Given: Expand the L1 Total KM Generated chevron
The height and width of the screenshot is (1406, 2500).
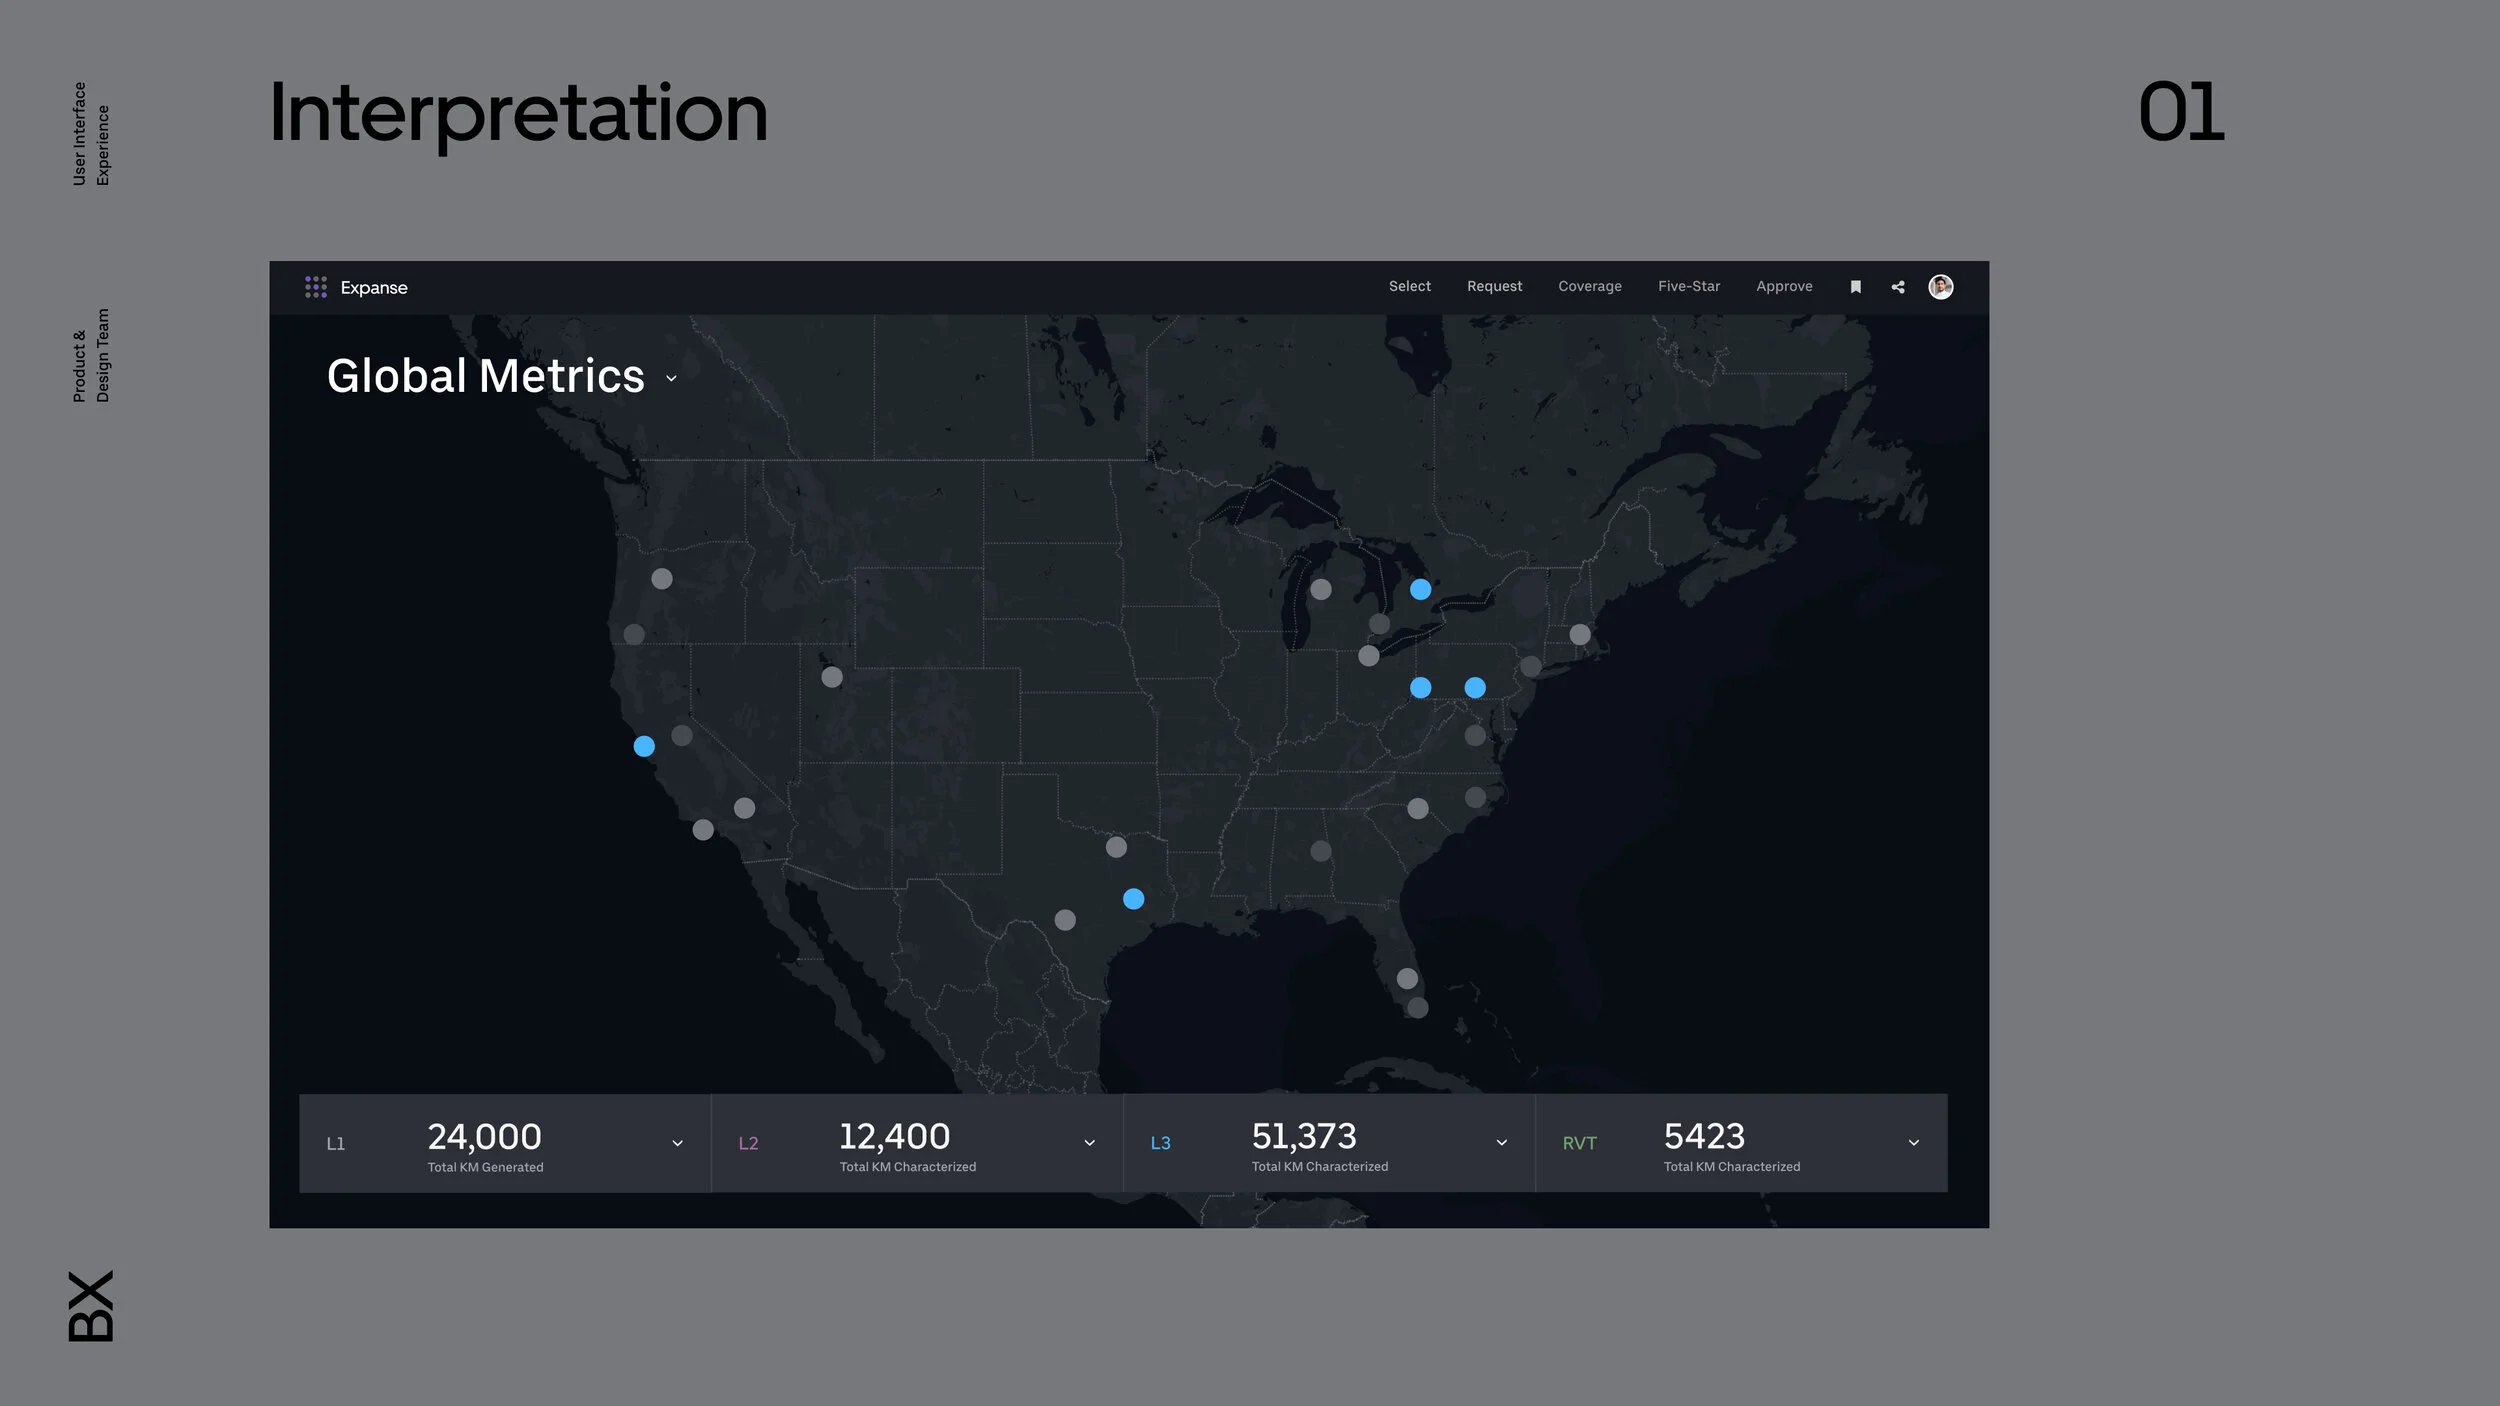Looking at the screenshot, I should coord(677,1143).
